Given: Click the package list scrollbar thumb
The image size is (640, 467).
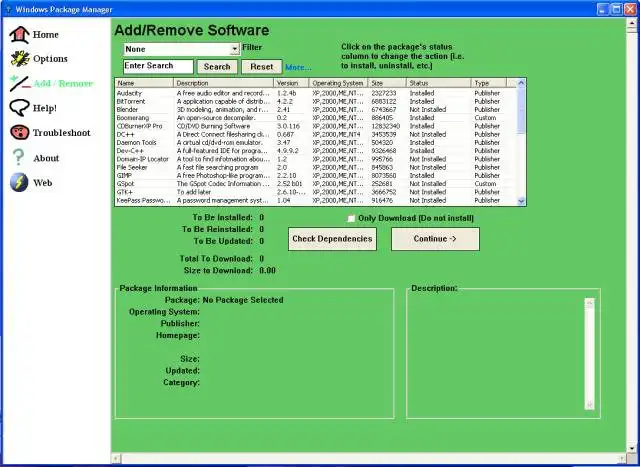Looking at the screenshot, I should pyautogui.click(x=521, y=110).
